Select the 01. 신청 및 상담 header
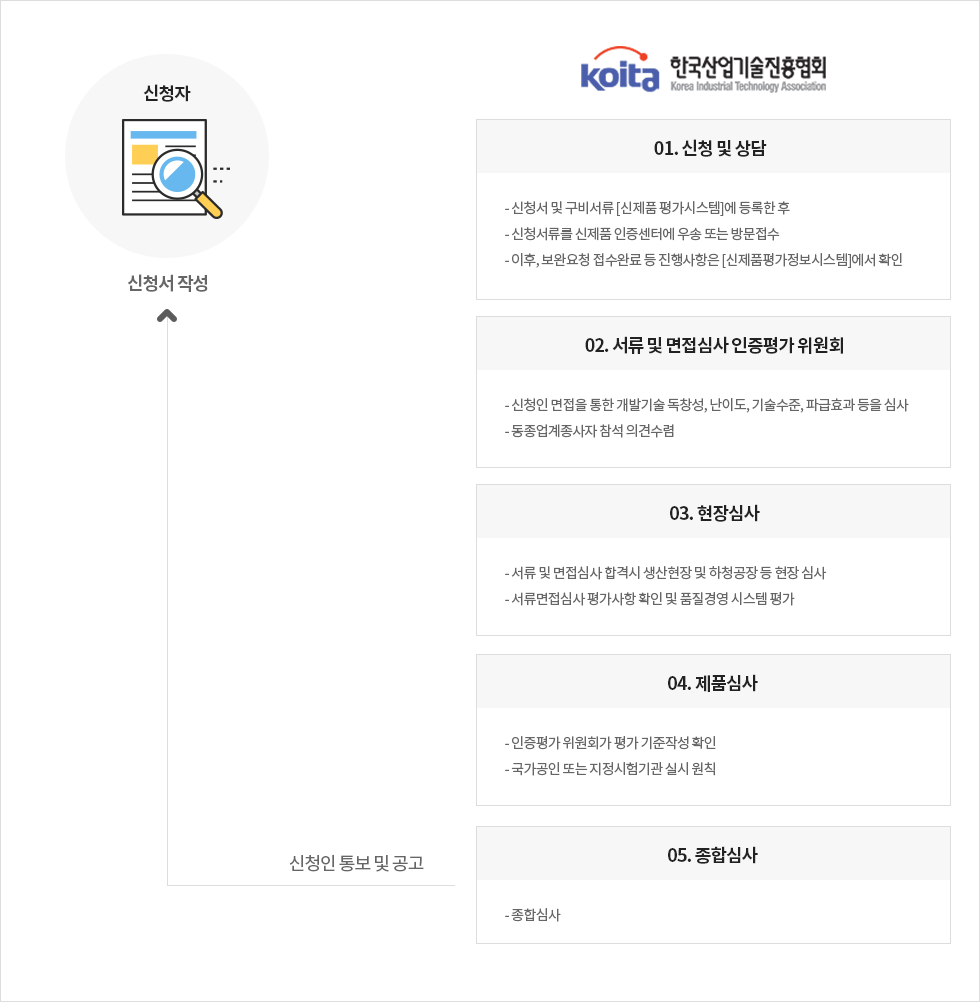 pyautogui.click(x=713, y=147)
